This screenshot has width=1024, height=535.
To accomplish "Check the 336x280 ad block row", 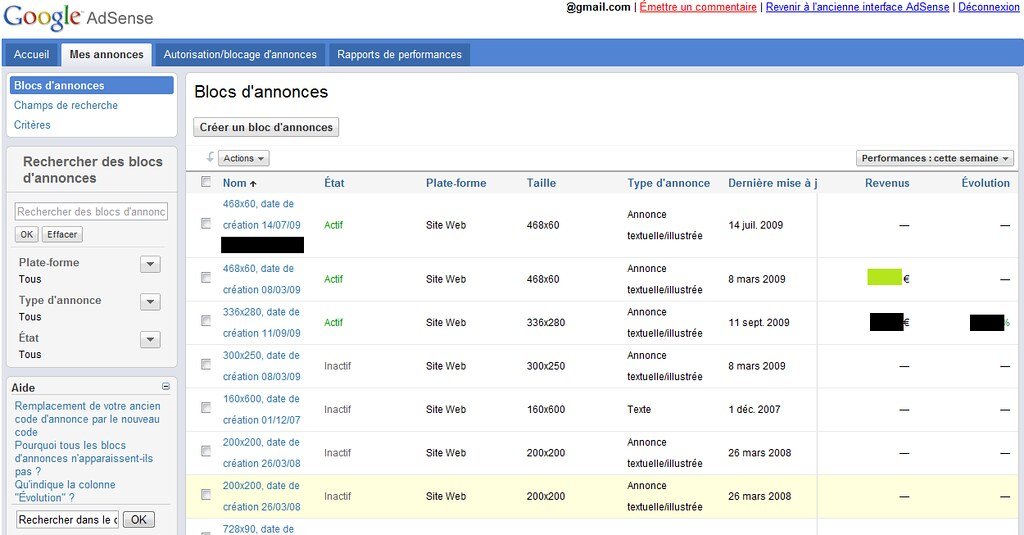I will pyautogui.click(x=206, y=321).
